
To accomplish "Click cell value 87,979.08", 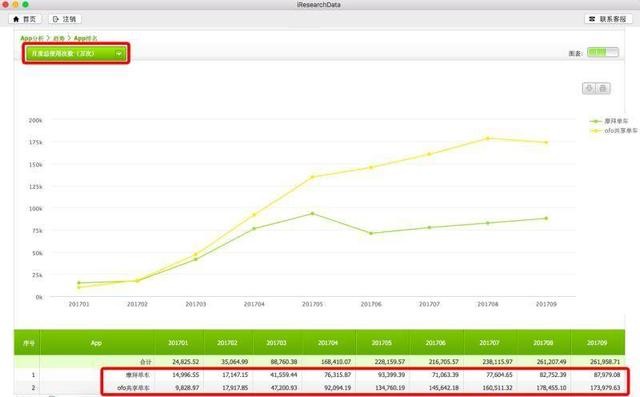I will tap(607, 375).
